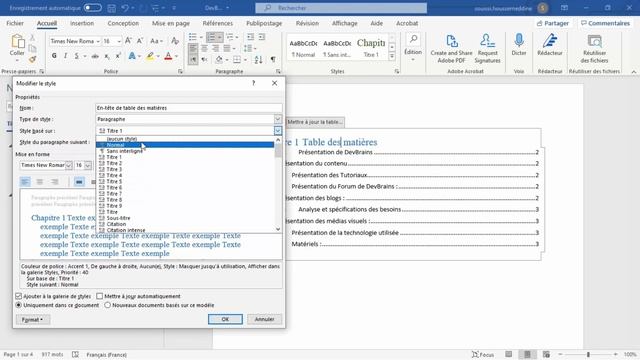Viewport: 640px width, 360px height.
Task: Open dialog font size dropdown
Action: tap(88, 165)
